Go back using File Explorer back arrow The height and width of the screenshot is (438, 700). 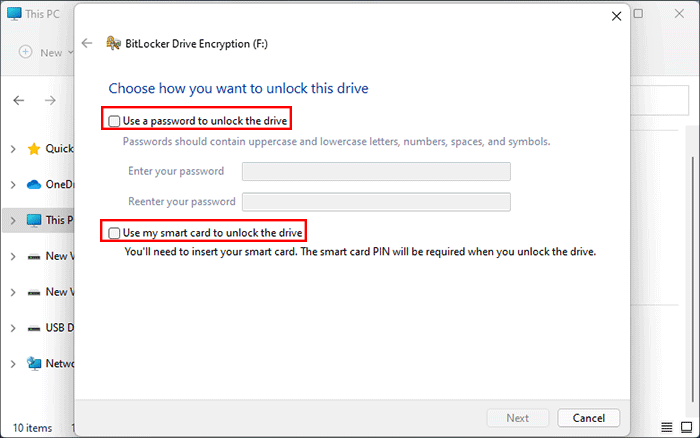pyautogui.click(x=19, y=100)
